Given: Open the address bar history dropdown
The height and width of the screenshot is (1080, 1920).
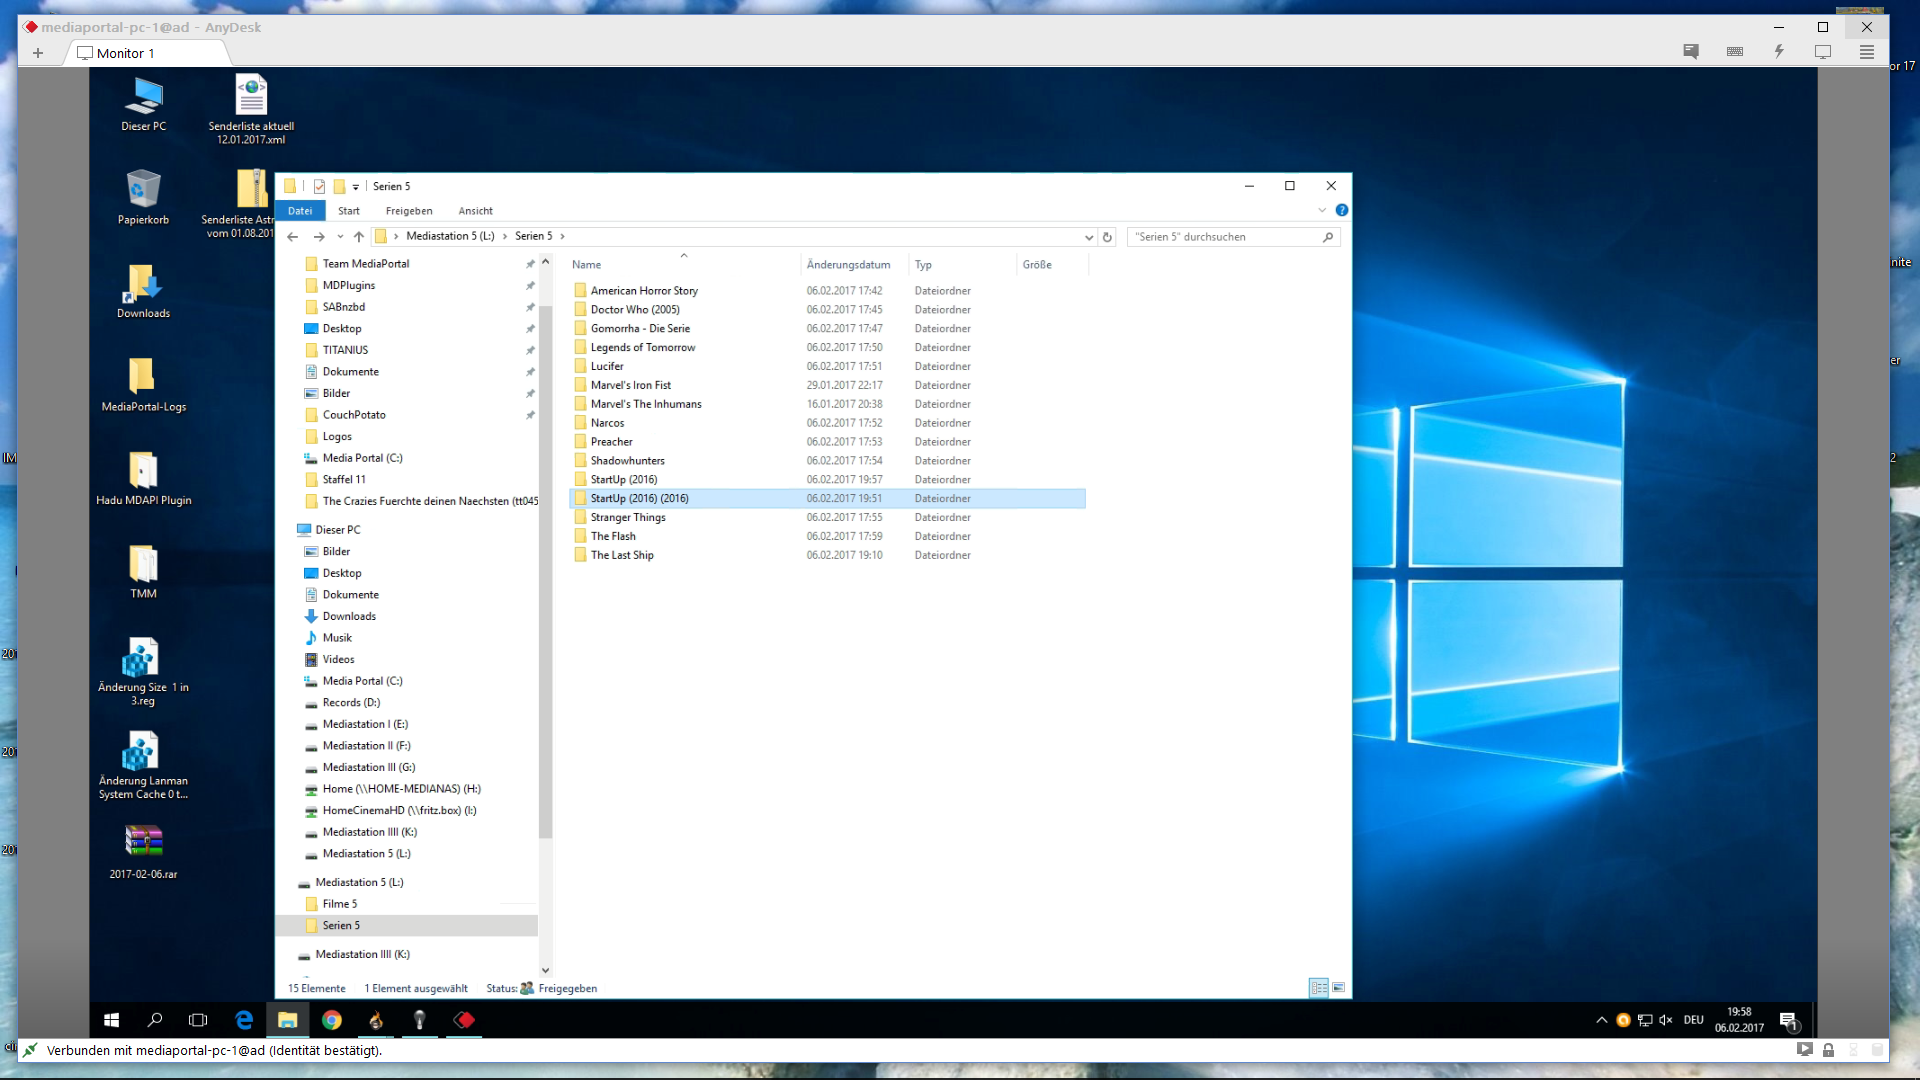Looking at the screenshot, I should (1088, 237).
